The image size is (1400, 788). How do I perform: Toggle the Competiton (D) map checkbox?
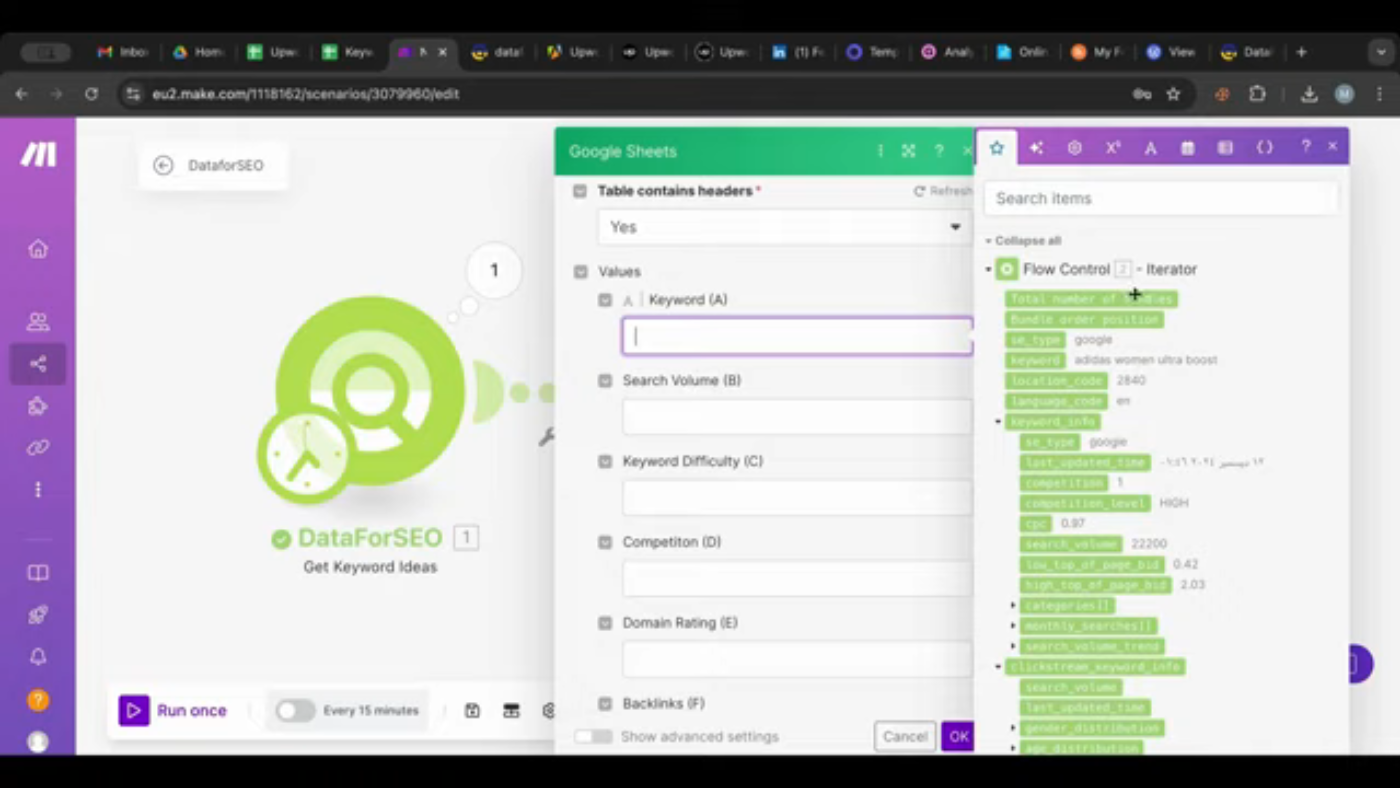pos(605,542)
